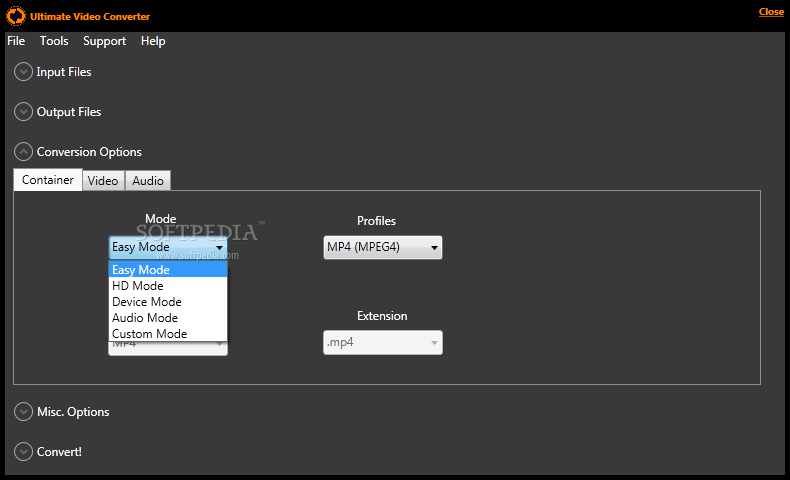The width and height of the screenshot is (790, 480).
Task: Open the Support menu
Action: (x=104, y=41)
